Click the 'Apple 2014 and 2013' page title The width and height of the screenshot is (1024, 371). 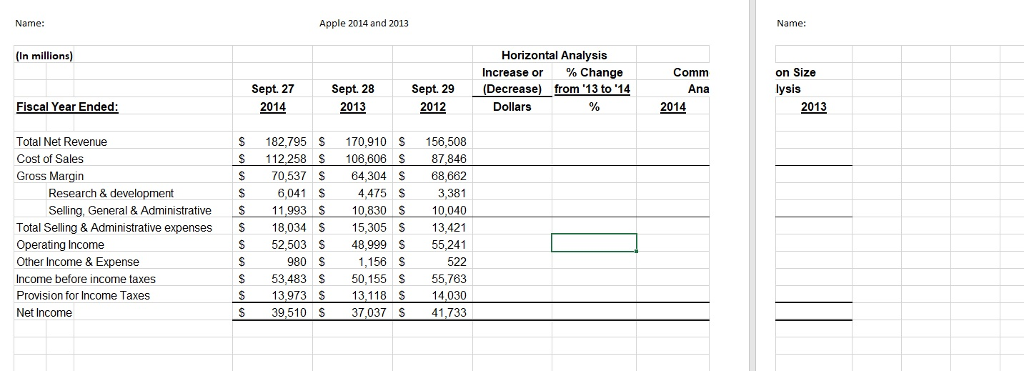364,24
